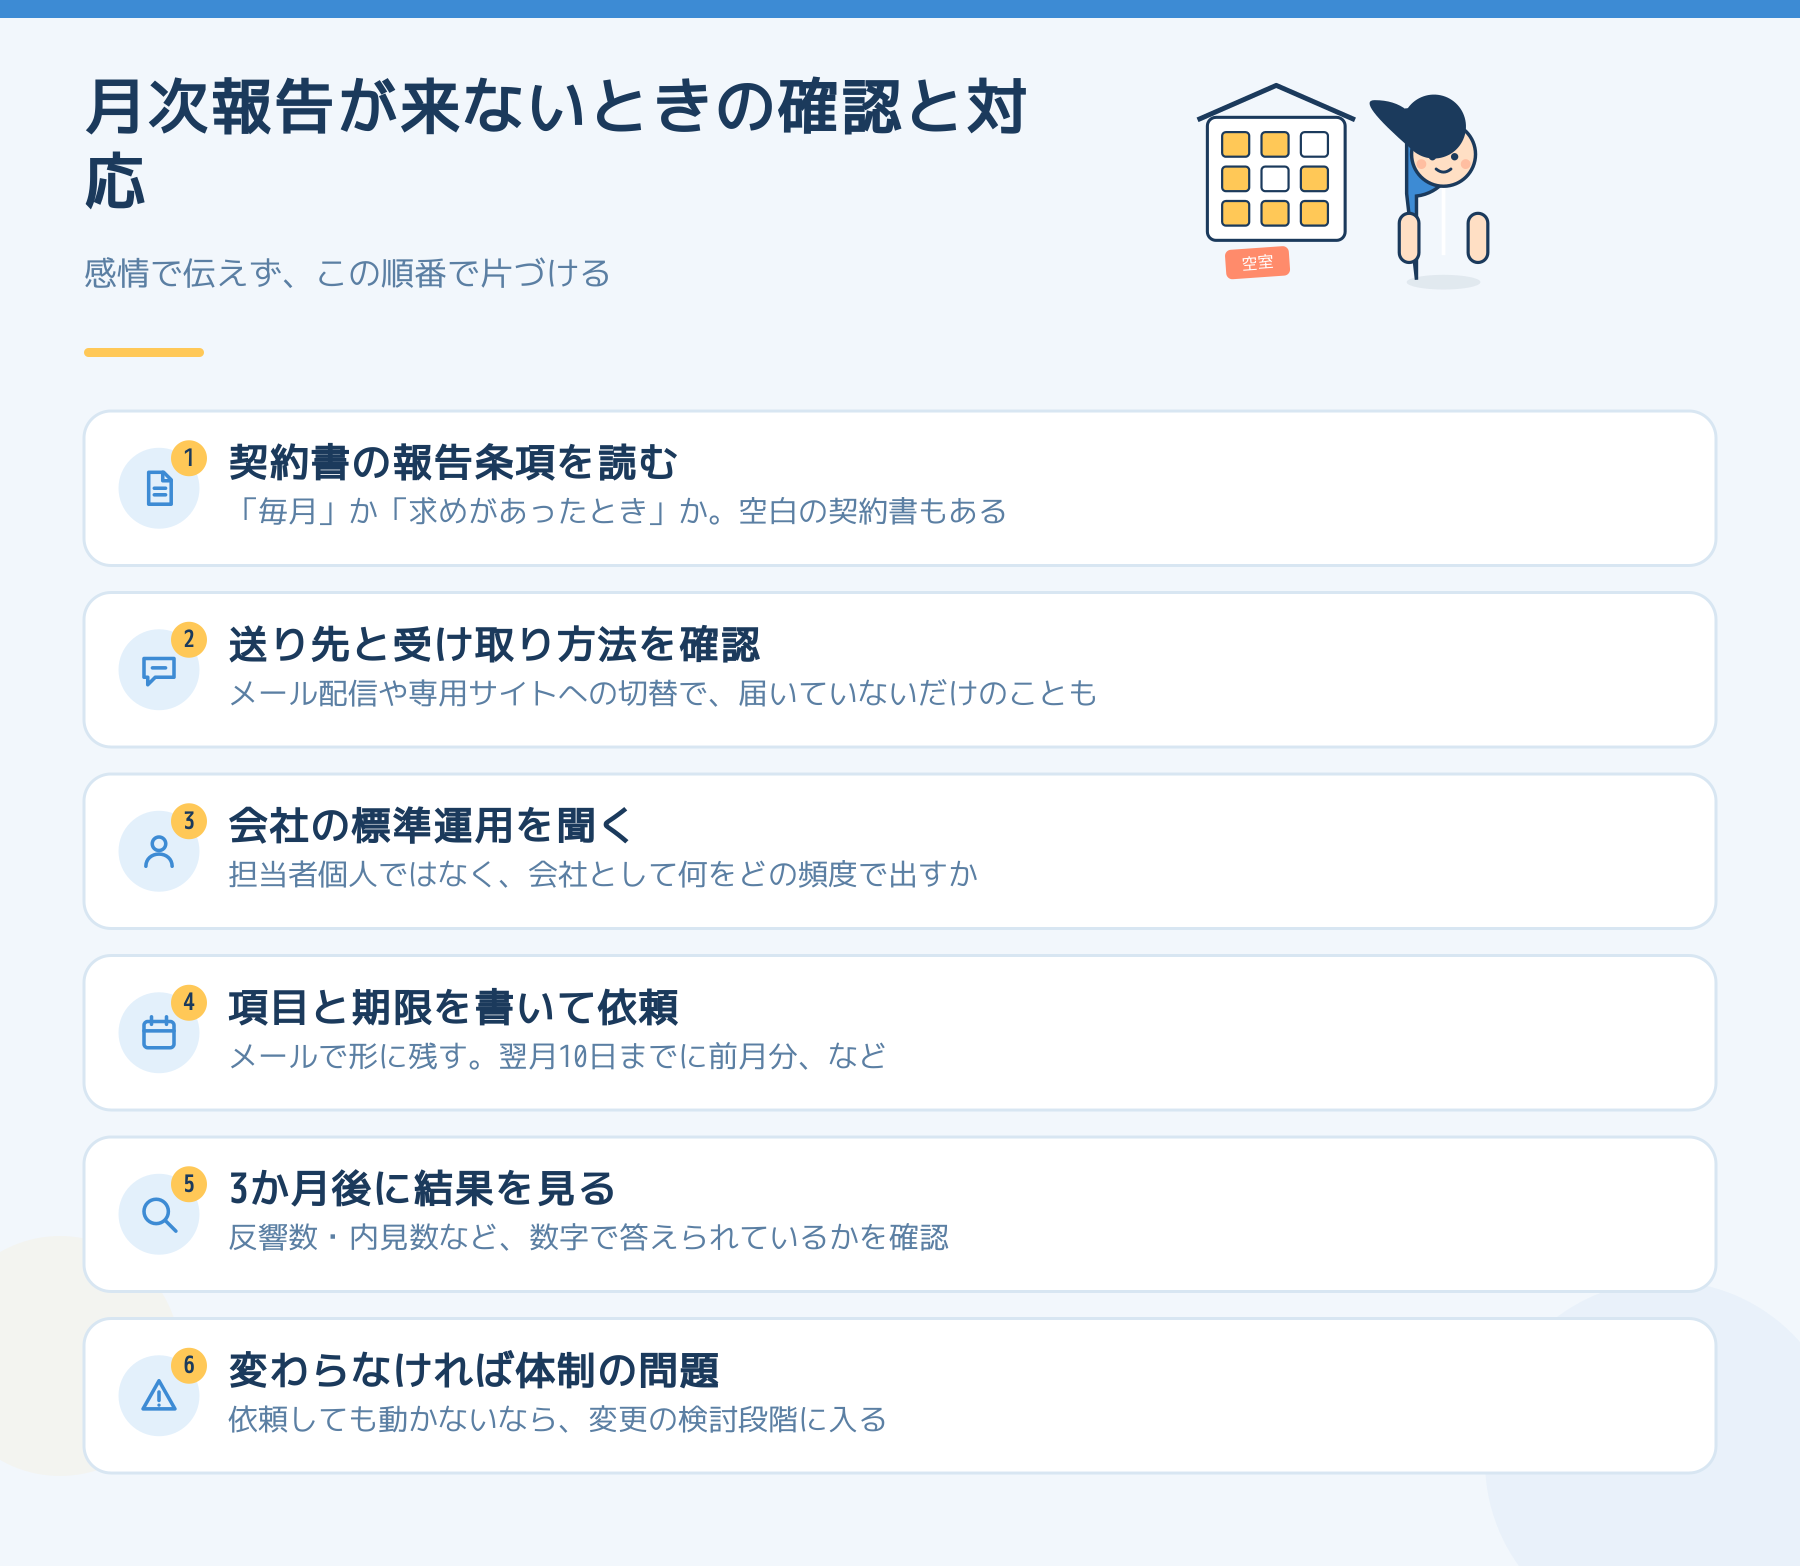Click the yellow number 2 badge
Screen dimensions: 1800x1566
(189, 639)
